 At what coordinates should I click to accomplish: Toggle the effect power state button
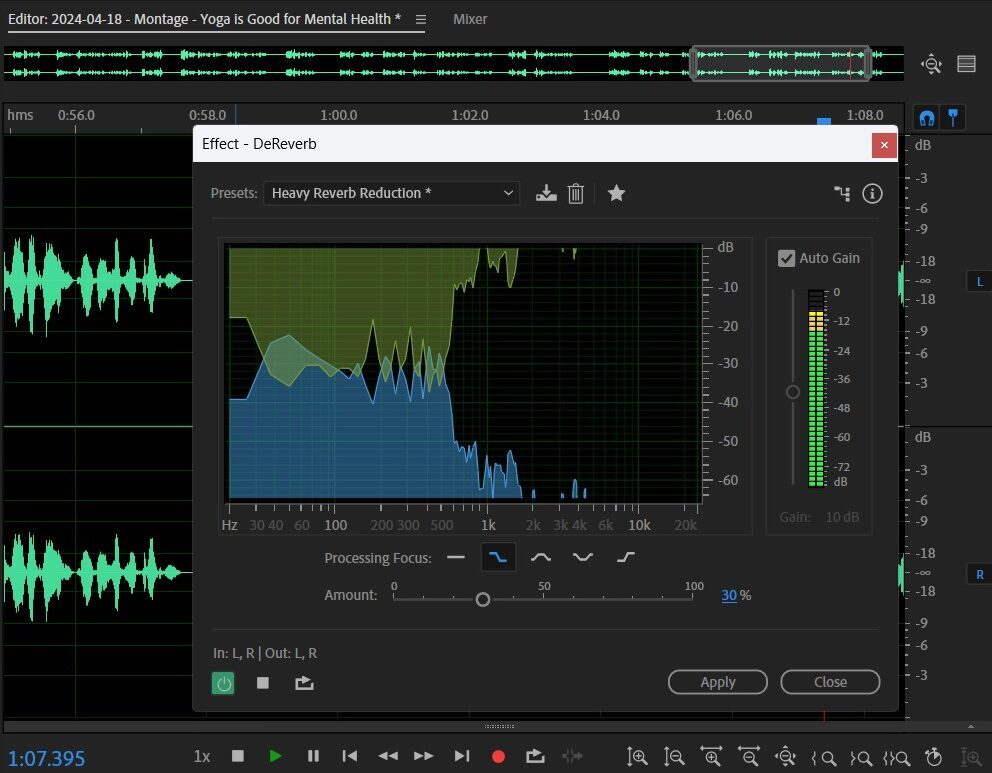(x=223, y=683)
